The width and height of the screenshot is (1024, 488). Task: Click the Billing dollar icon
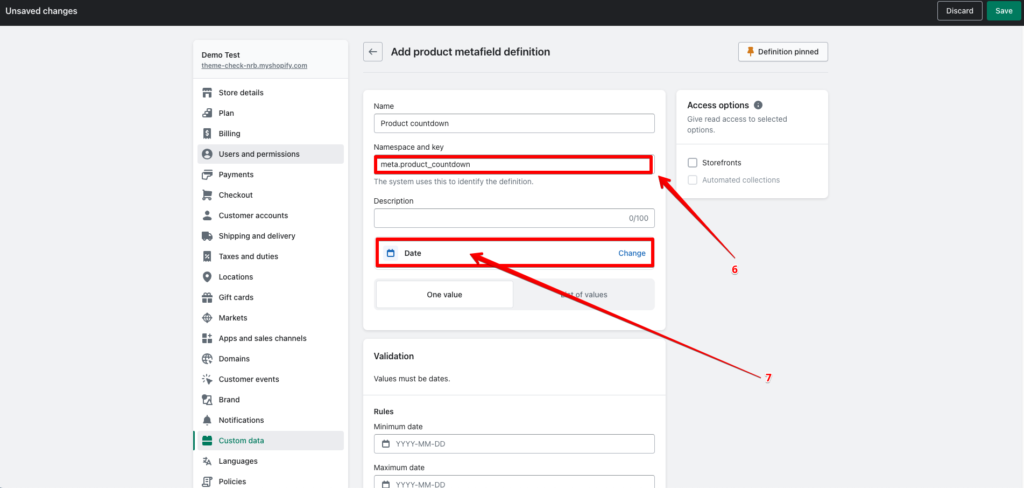pyautogui.click(x=207, y=133)
